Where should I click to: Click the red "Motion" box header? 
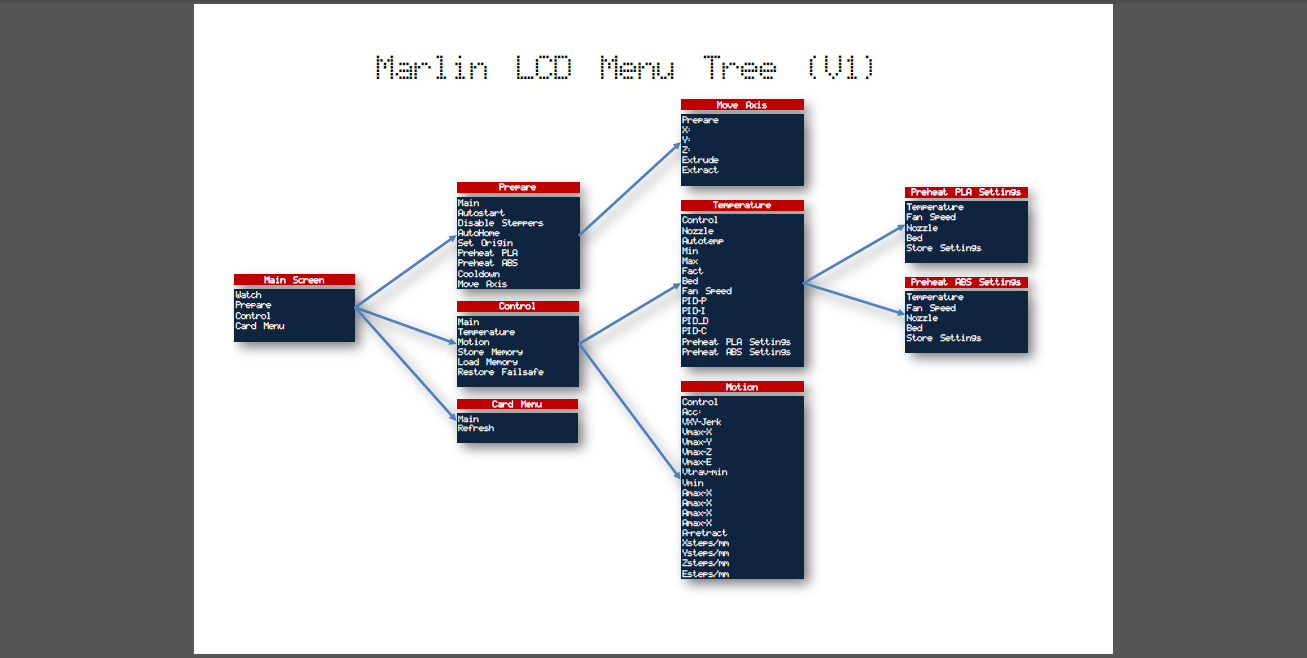point(742,387)
